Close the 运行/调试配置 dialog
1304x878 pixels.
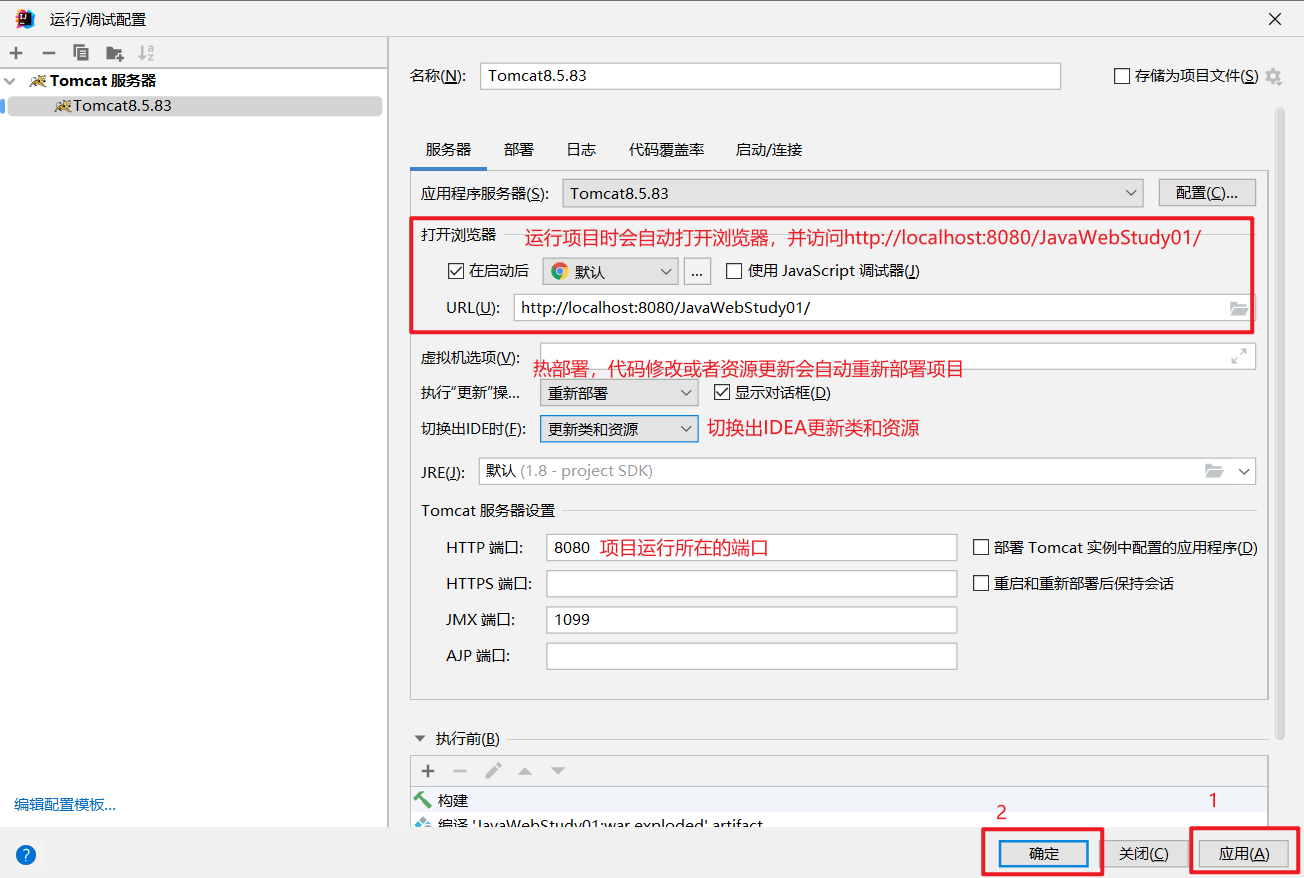coord(1275,19)
